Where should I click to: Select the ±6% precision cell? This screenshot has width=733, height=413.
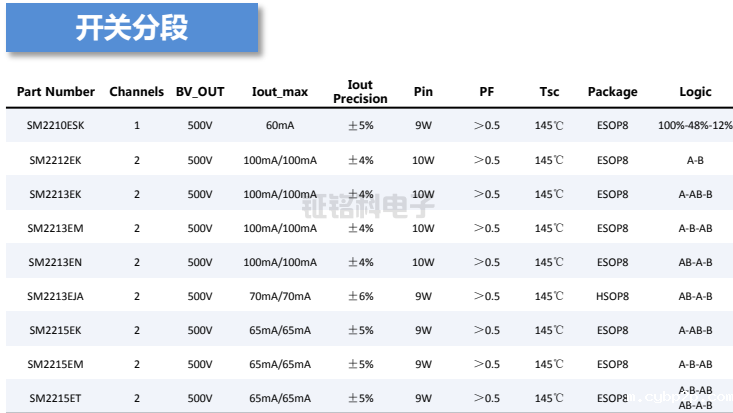coord(360,296)
